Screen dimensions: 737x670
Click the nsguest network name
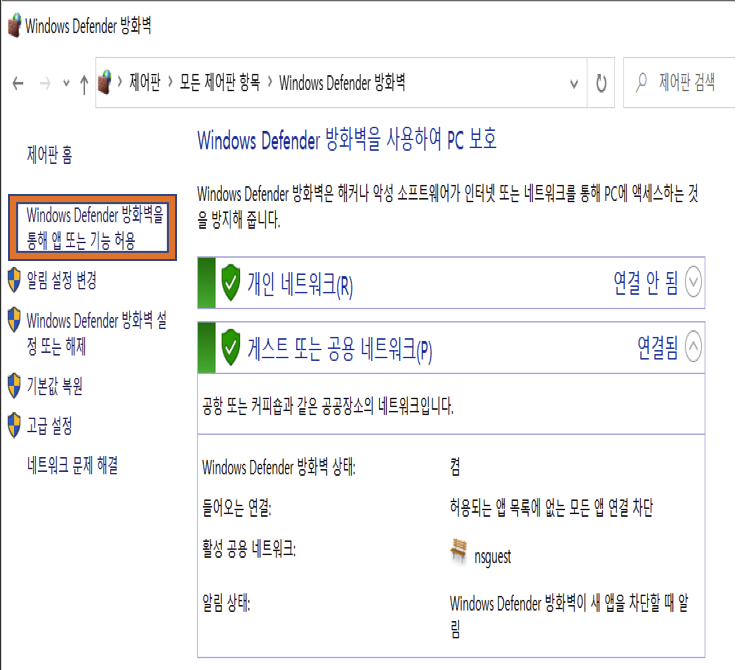pyautogui.click(x=492, y=557)
